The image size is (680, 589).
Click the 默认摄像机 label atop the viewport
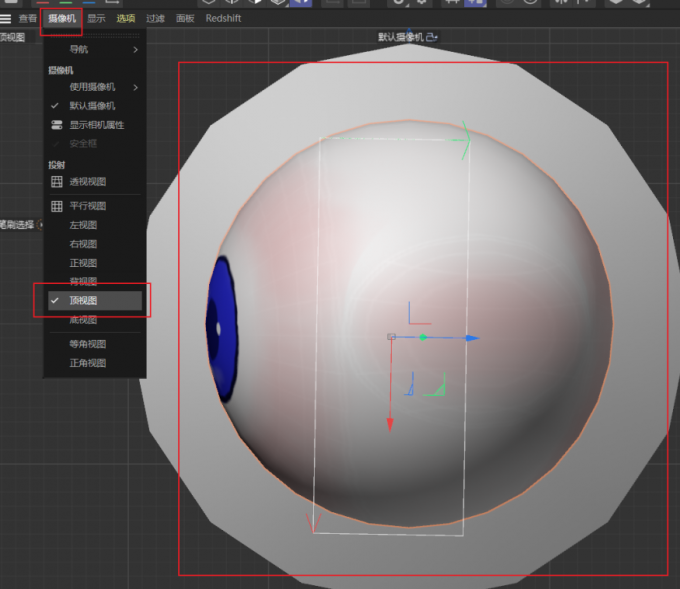[401, 37]
